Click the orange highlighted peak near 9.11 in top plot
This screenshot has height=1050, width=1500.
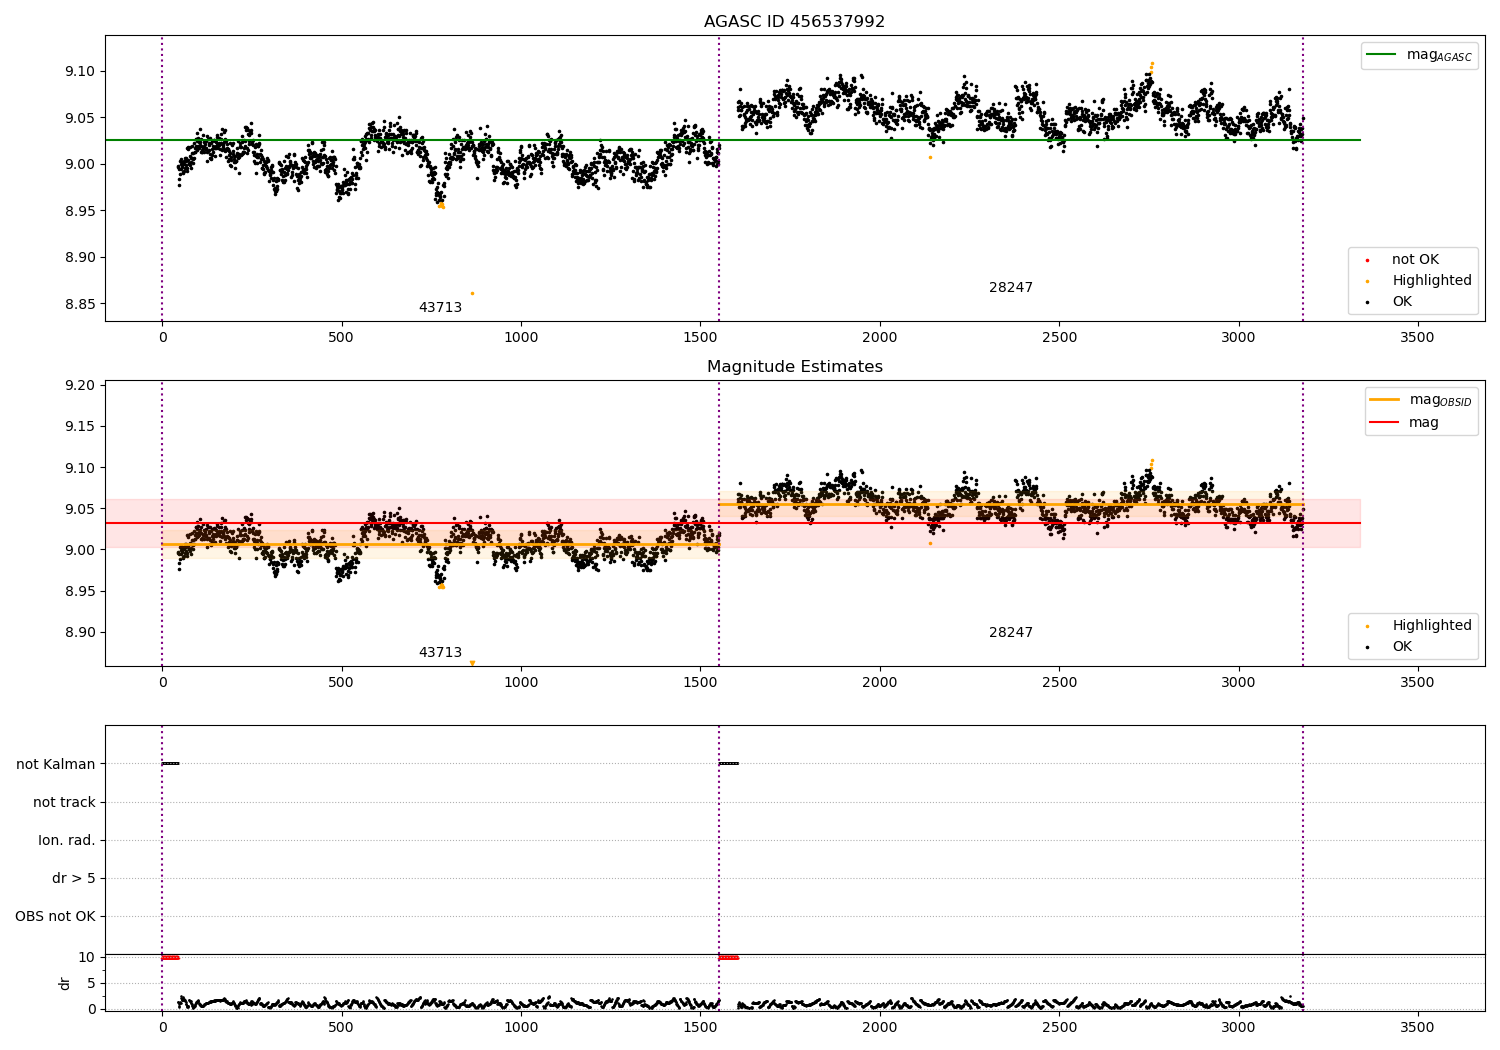click(x=1151, y=67)
